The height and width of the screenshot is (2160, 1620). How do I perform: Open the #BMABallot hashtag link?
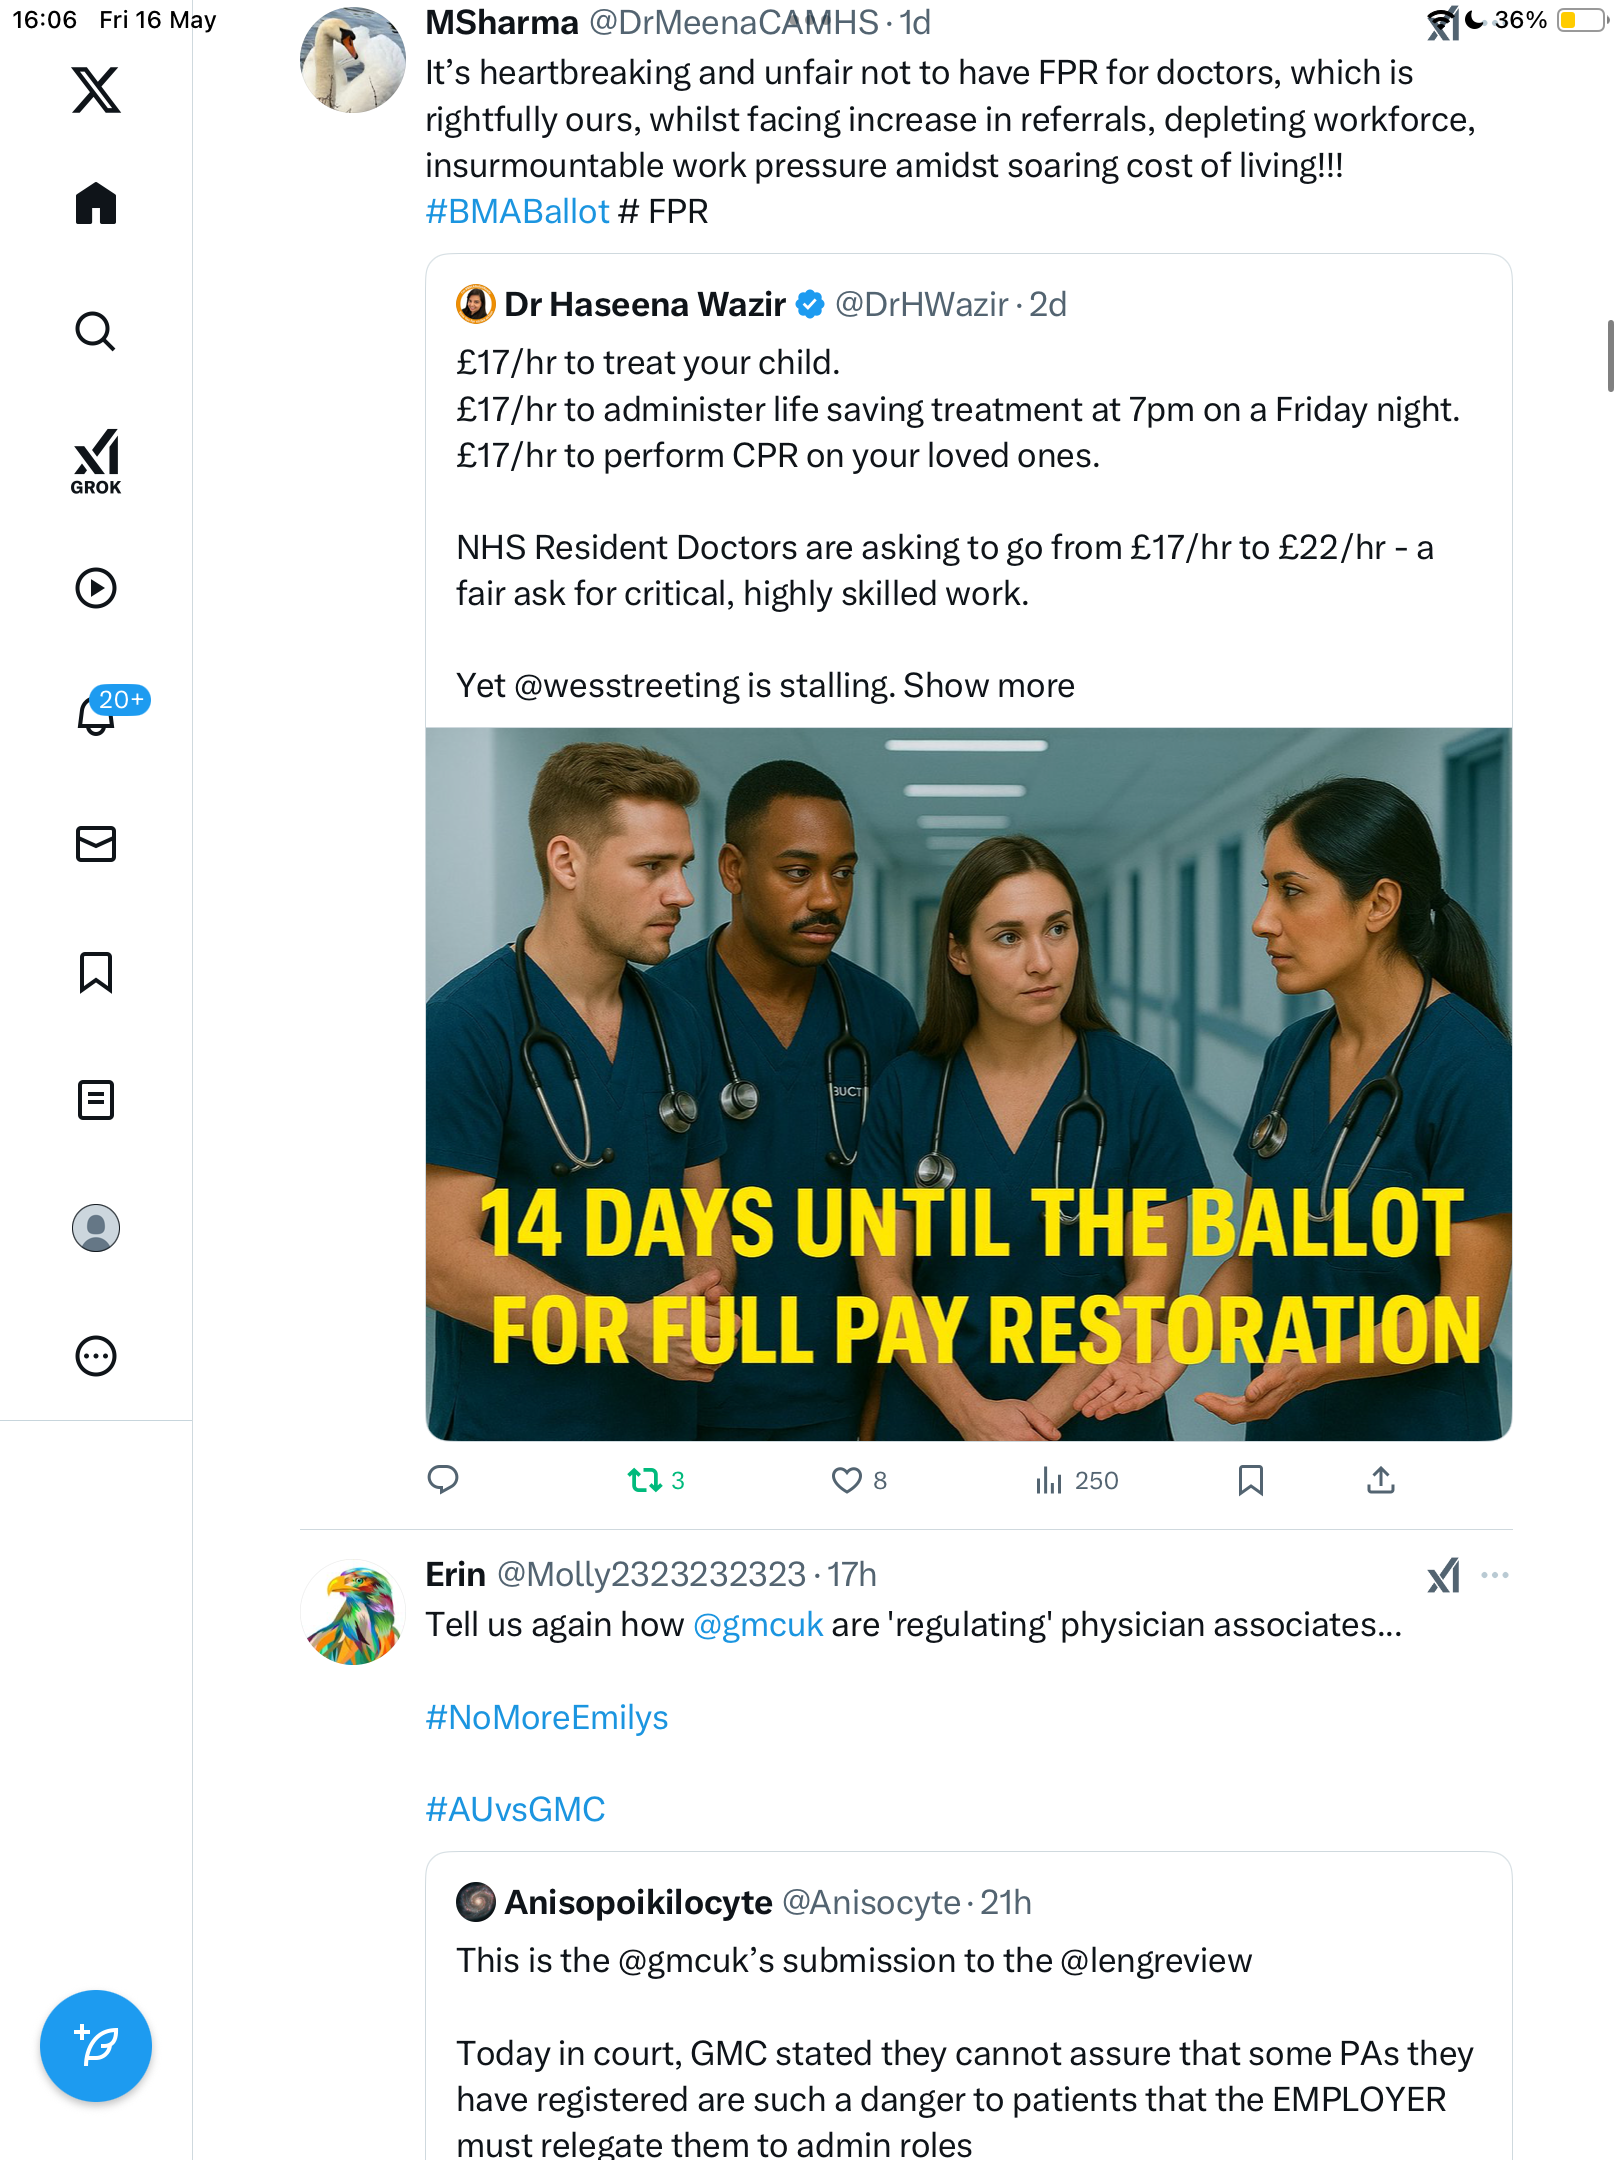point(517,212)
